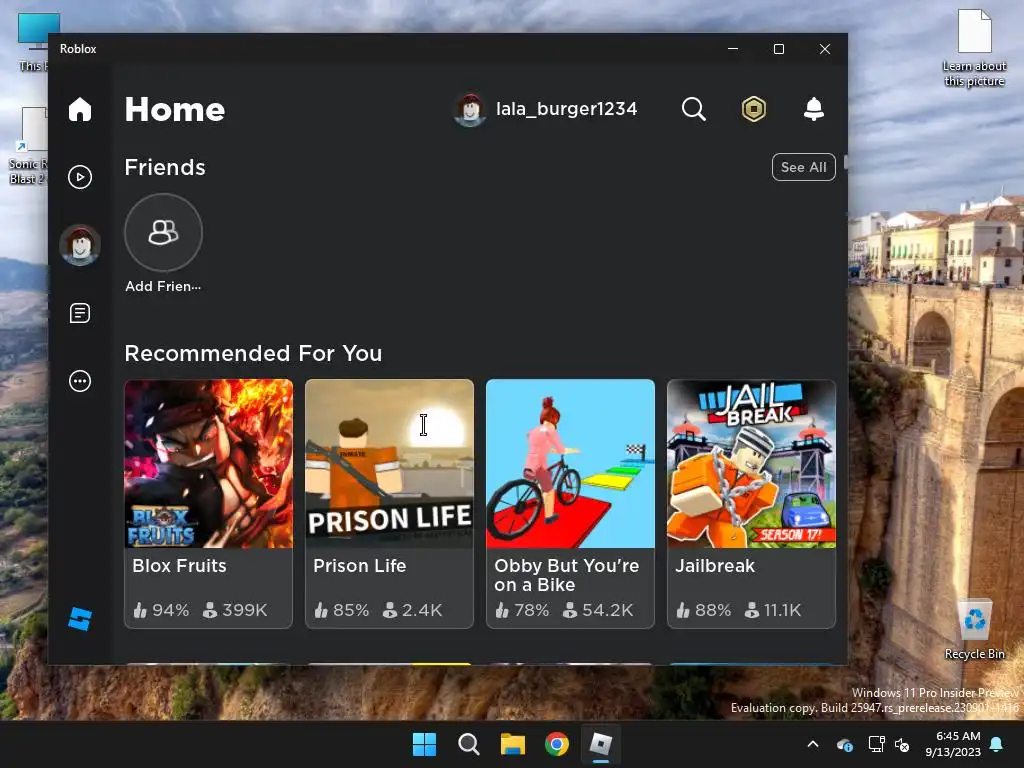Open Obby But You're on a Bike thumbnail
Viewport: 1024px width, 768px height.
tap(570, 464)
